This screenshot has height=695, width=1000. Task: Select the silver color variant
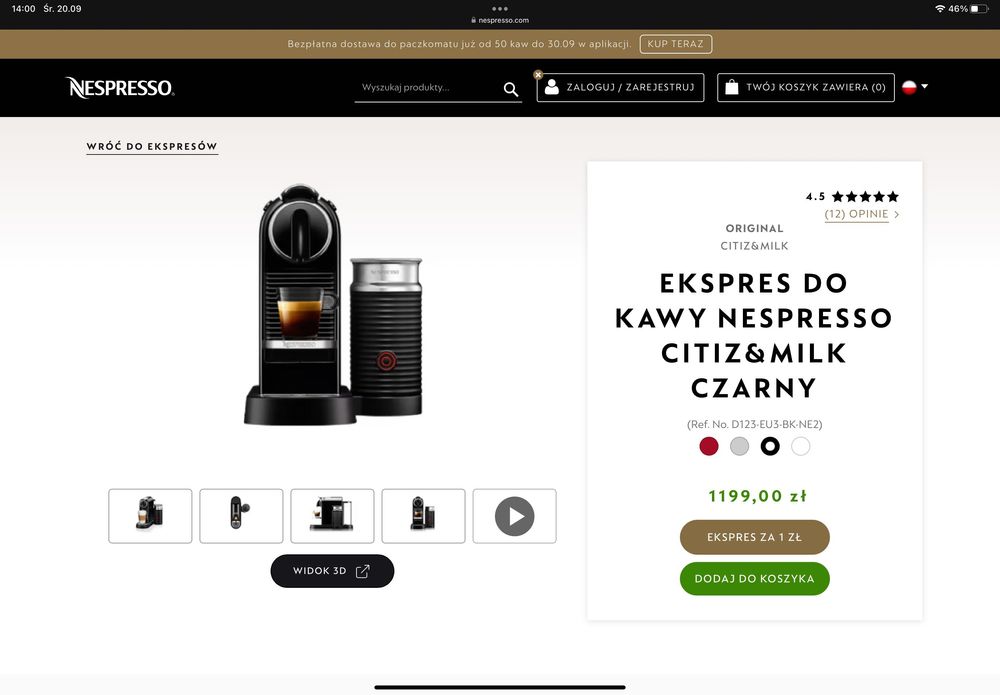point(739,446)
